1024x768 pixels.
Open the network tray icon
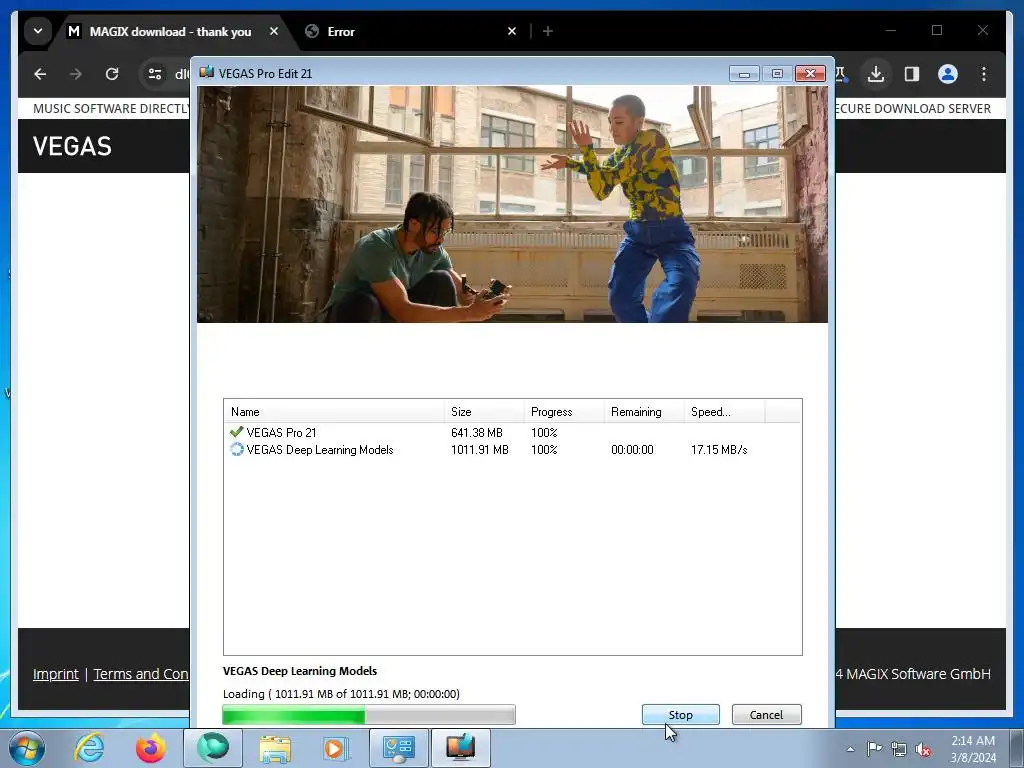coord(899,749)
